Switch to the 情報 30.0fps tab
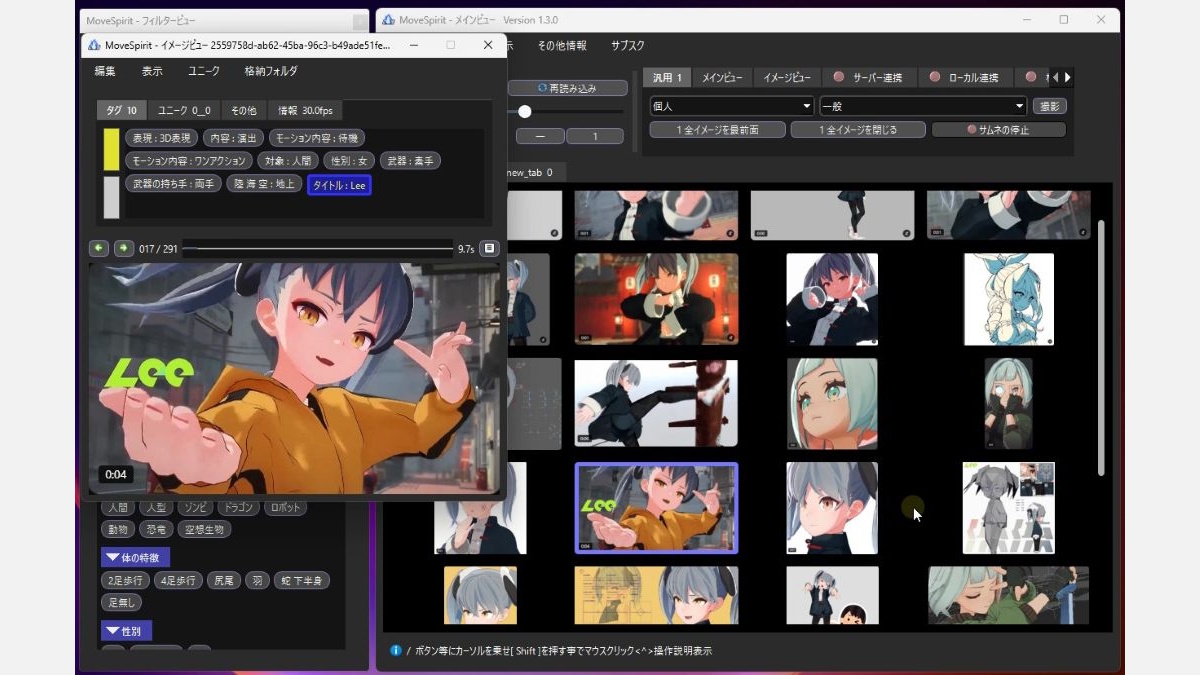 (x=305, y=110)
